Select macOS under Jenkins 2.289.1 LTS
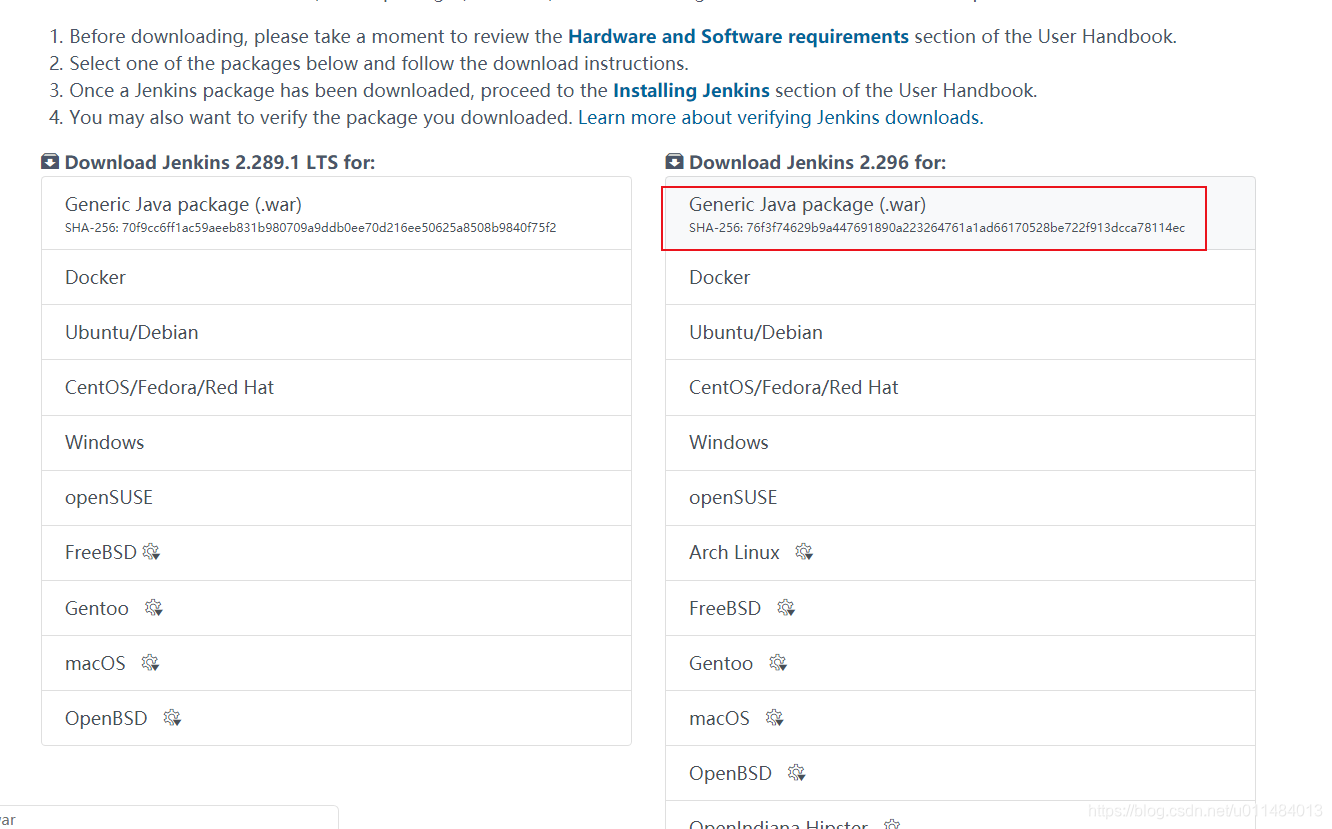1332x829 pixels. point(336,663)
